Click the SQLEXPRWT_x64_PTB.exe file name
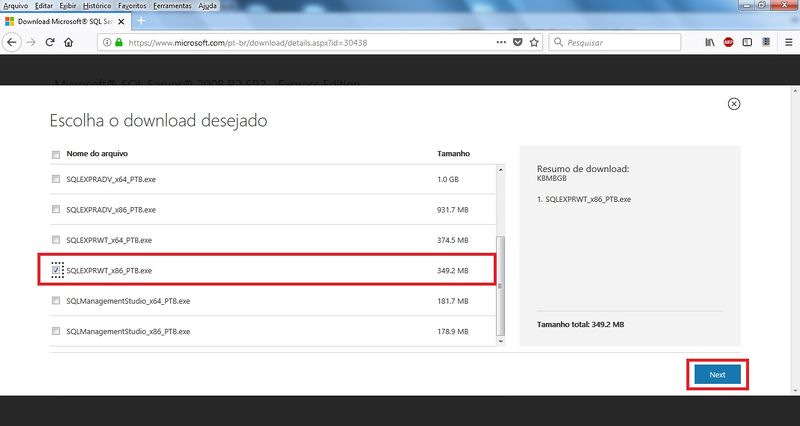Screen dimensions: 800x426 (x=109, y=240)
